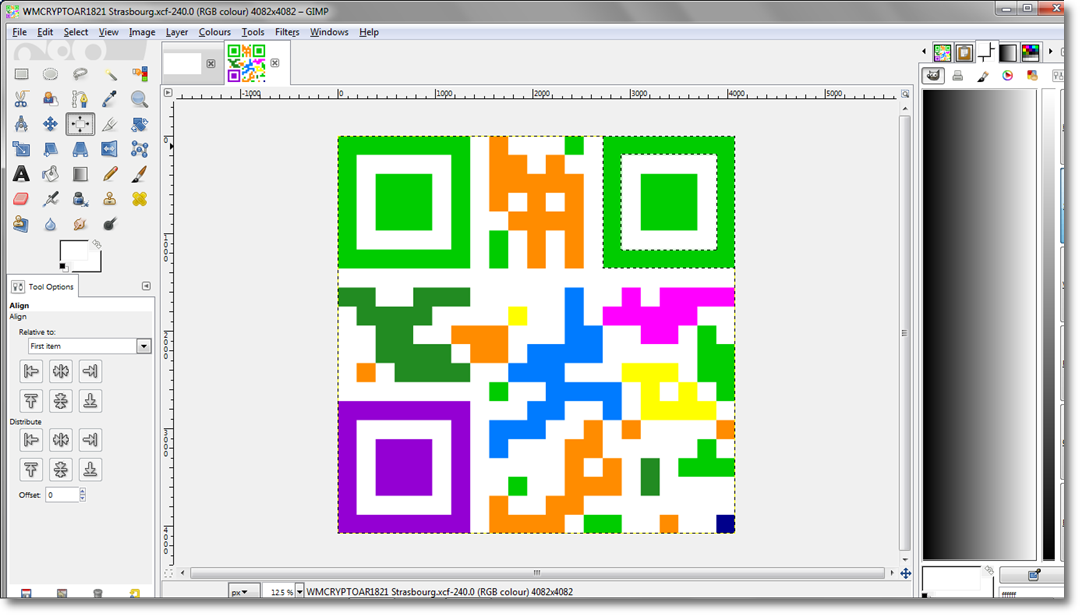The image size is (1080, 615).
Task: Distribute bottoms of targets
Action: click(x=90, y=469)
